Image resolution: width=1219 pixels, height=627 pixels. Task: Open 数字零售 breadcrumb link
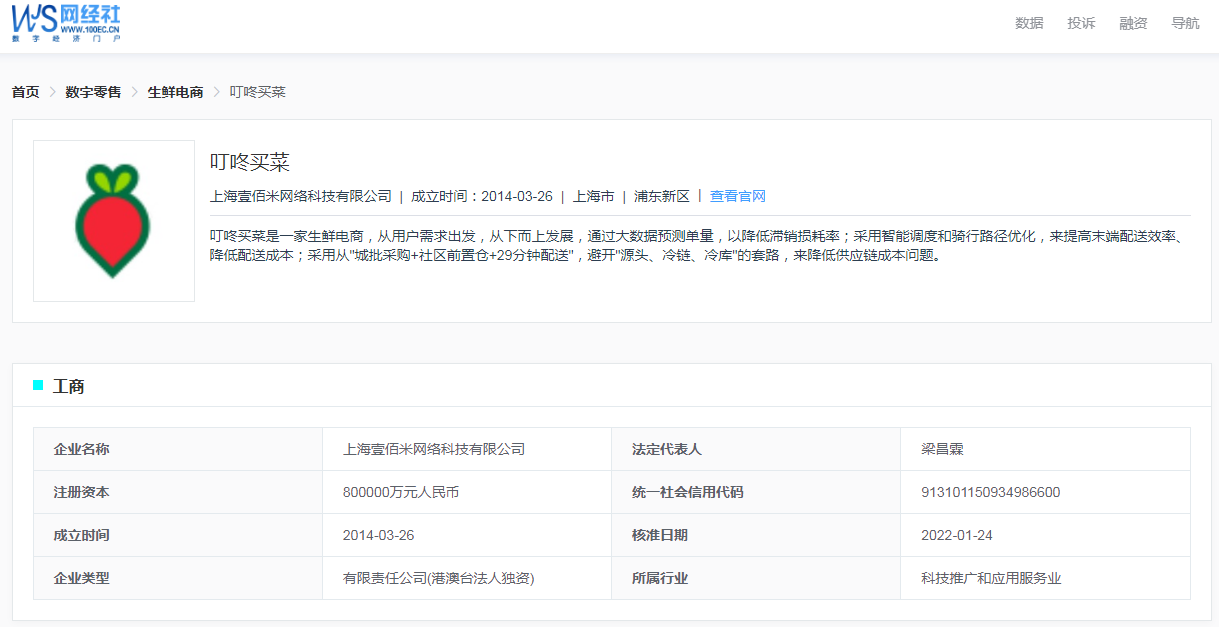point(93,92)
